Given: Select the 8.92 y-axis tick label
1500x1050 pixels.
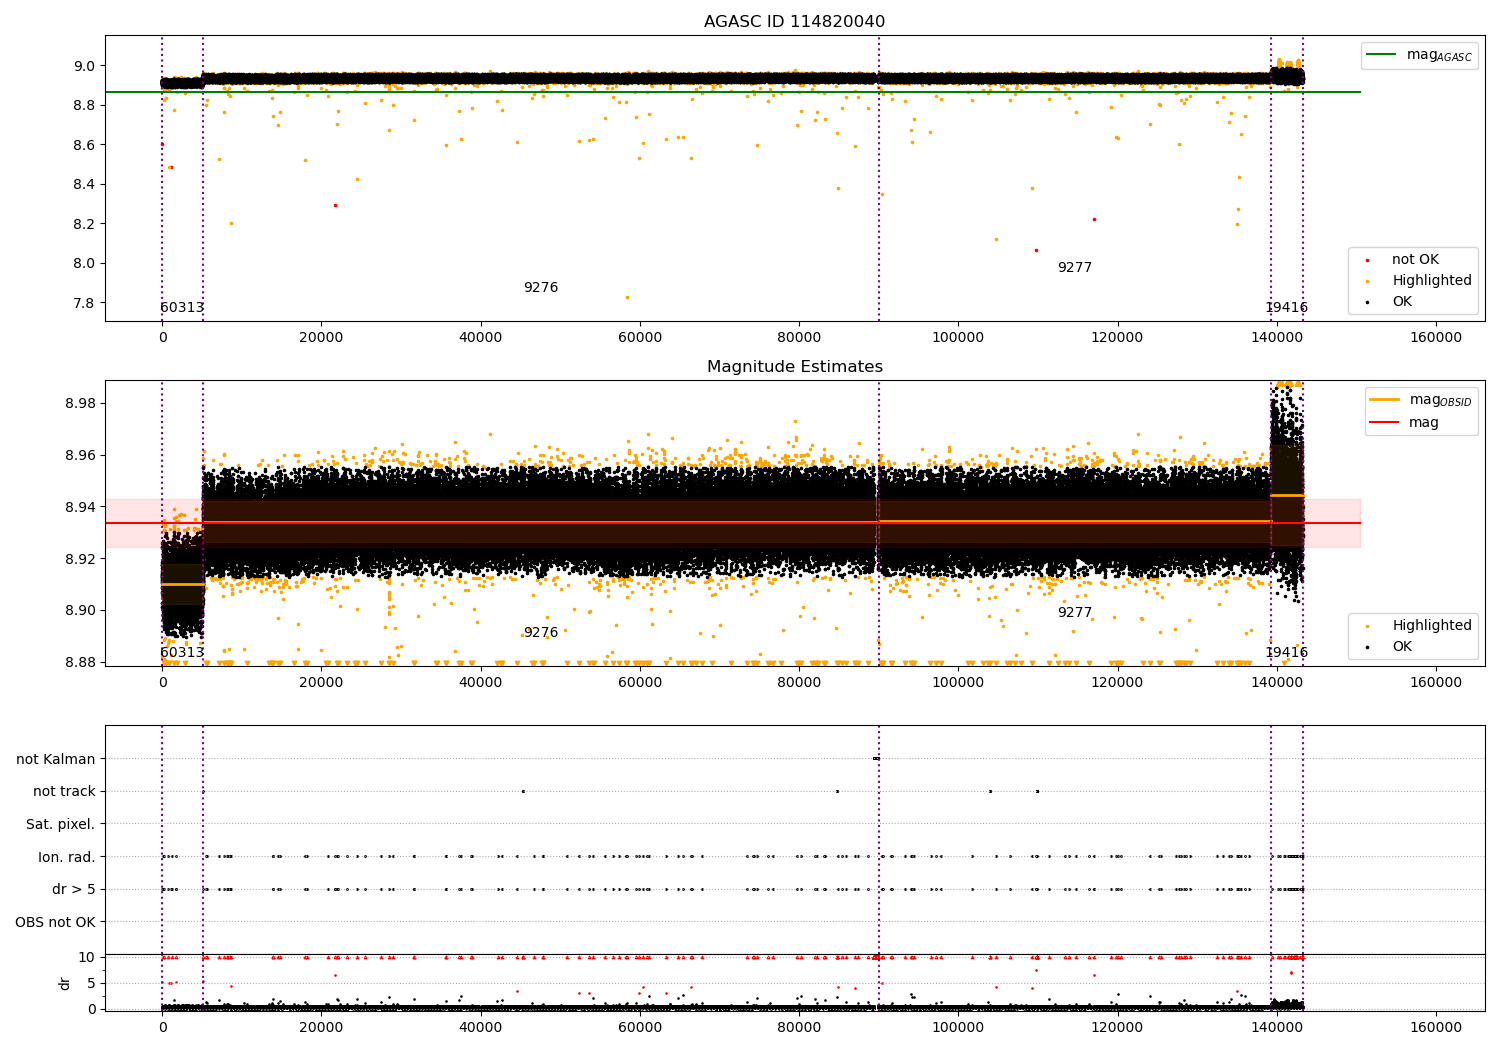Looking at the screenshot, I should click(x=81, y=560).
